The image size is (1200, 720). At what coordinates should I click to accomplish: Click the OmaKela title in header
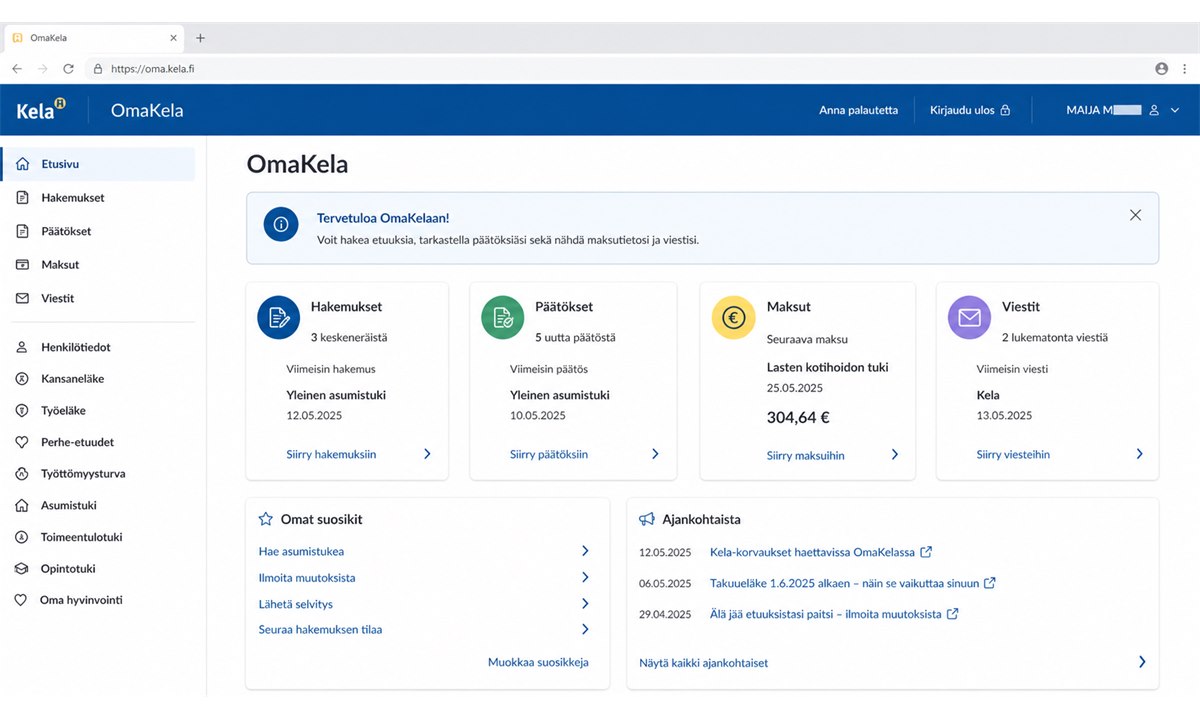147,110
